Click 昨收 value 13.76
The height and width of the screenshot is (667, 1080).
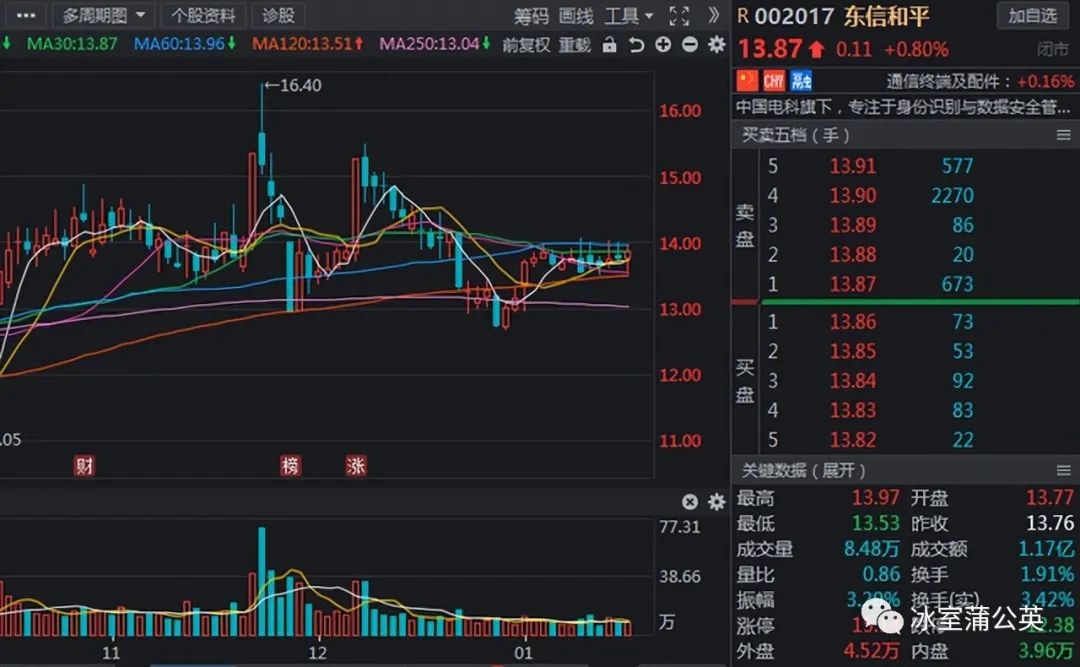point(1050,523)
